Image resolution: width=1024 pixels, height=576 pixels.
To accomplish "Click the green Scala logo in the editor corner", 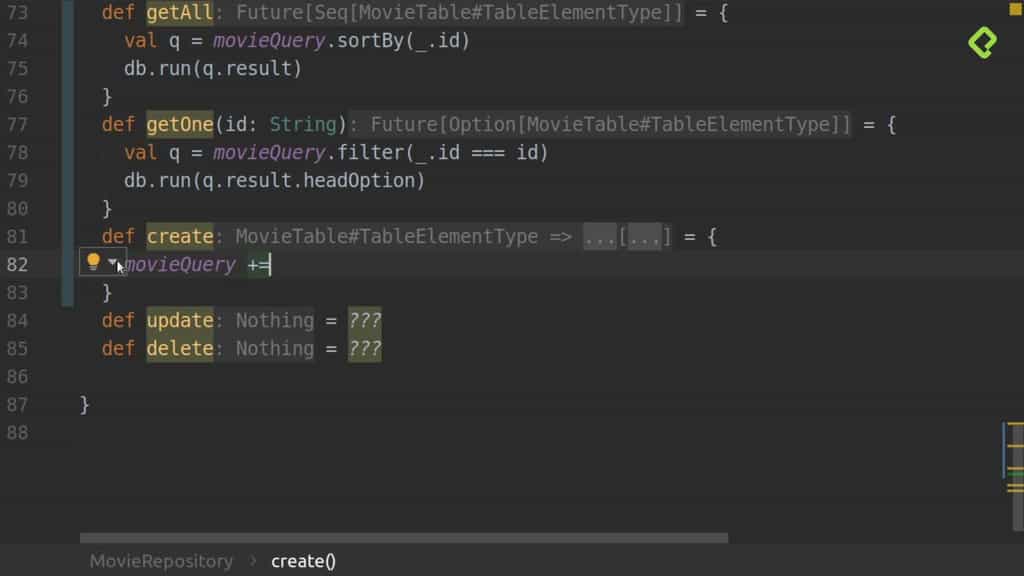I will pyautogui.click(x=982, y=43).
